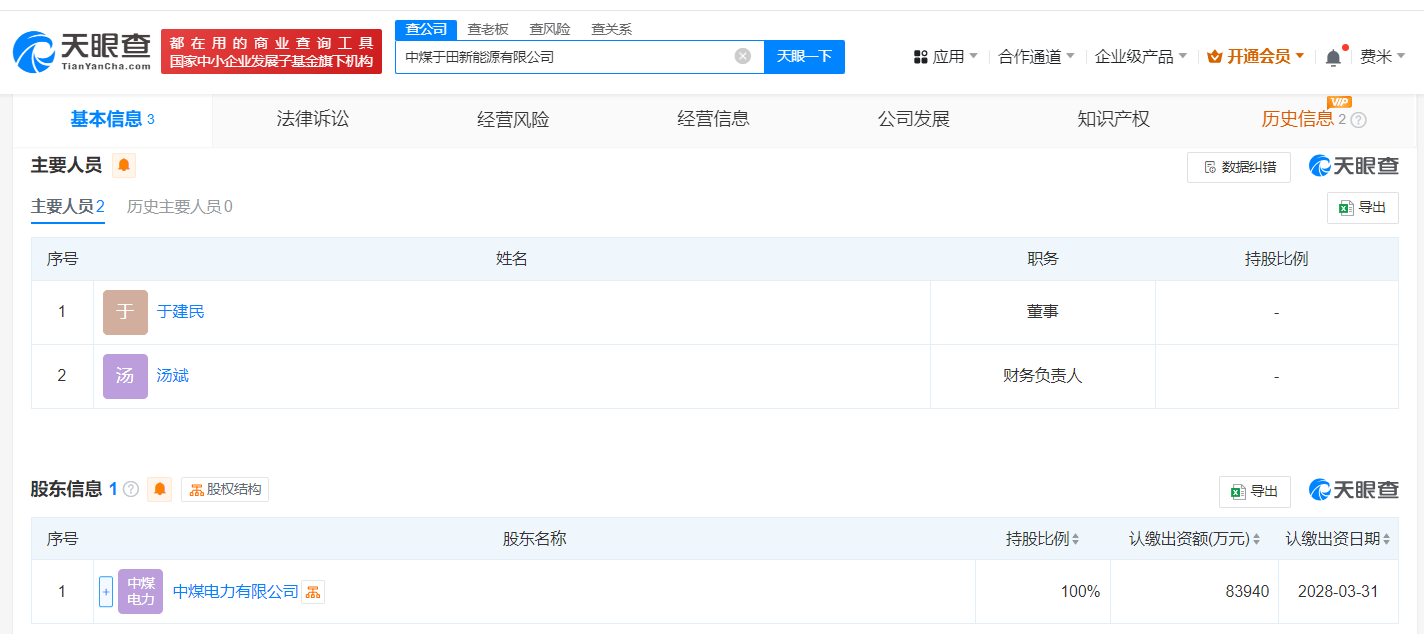
Task: Click the 天眼一下 search button
Action: pos(804,57)
